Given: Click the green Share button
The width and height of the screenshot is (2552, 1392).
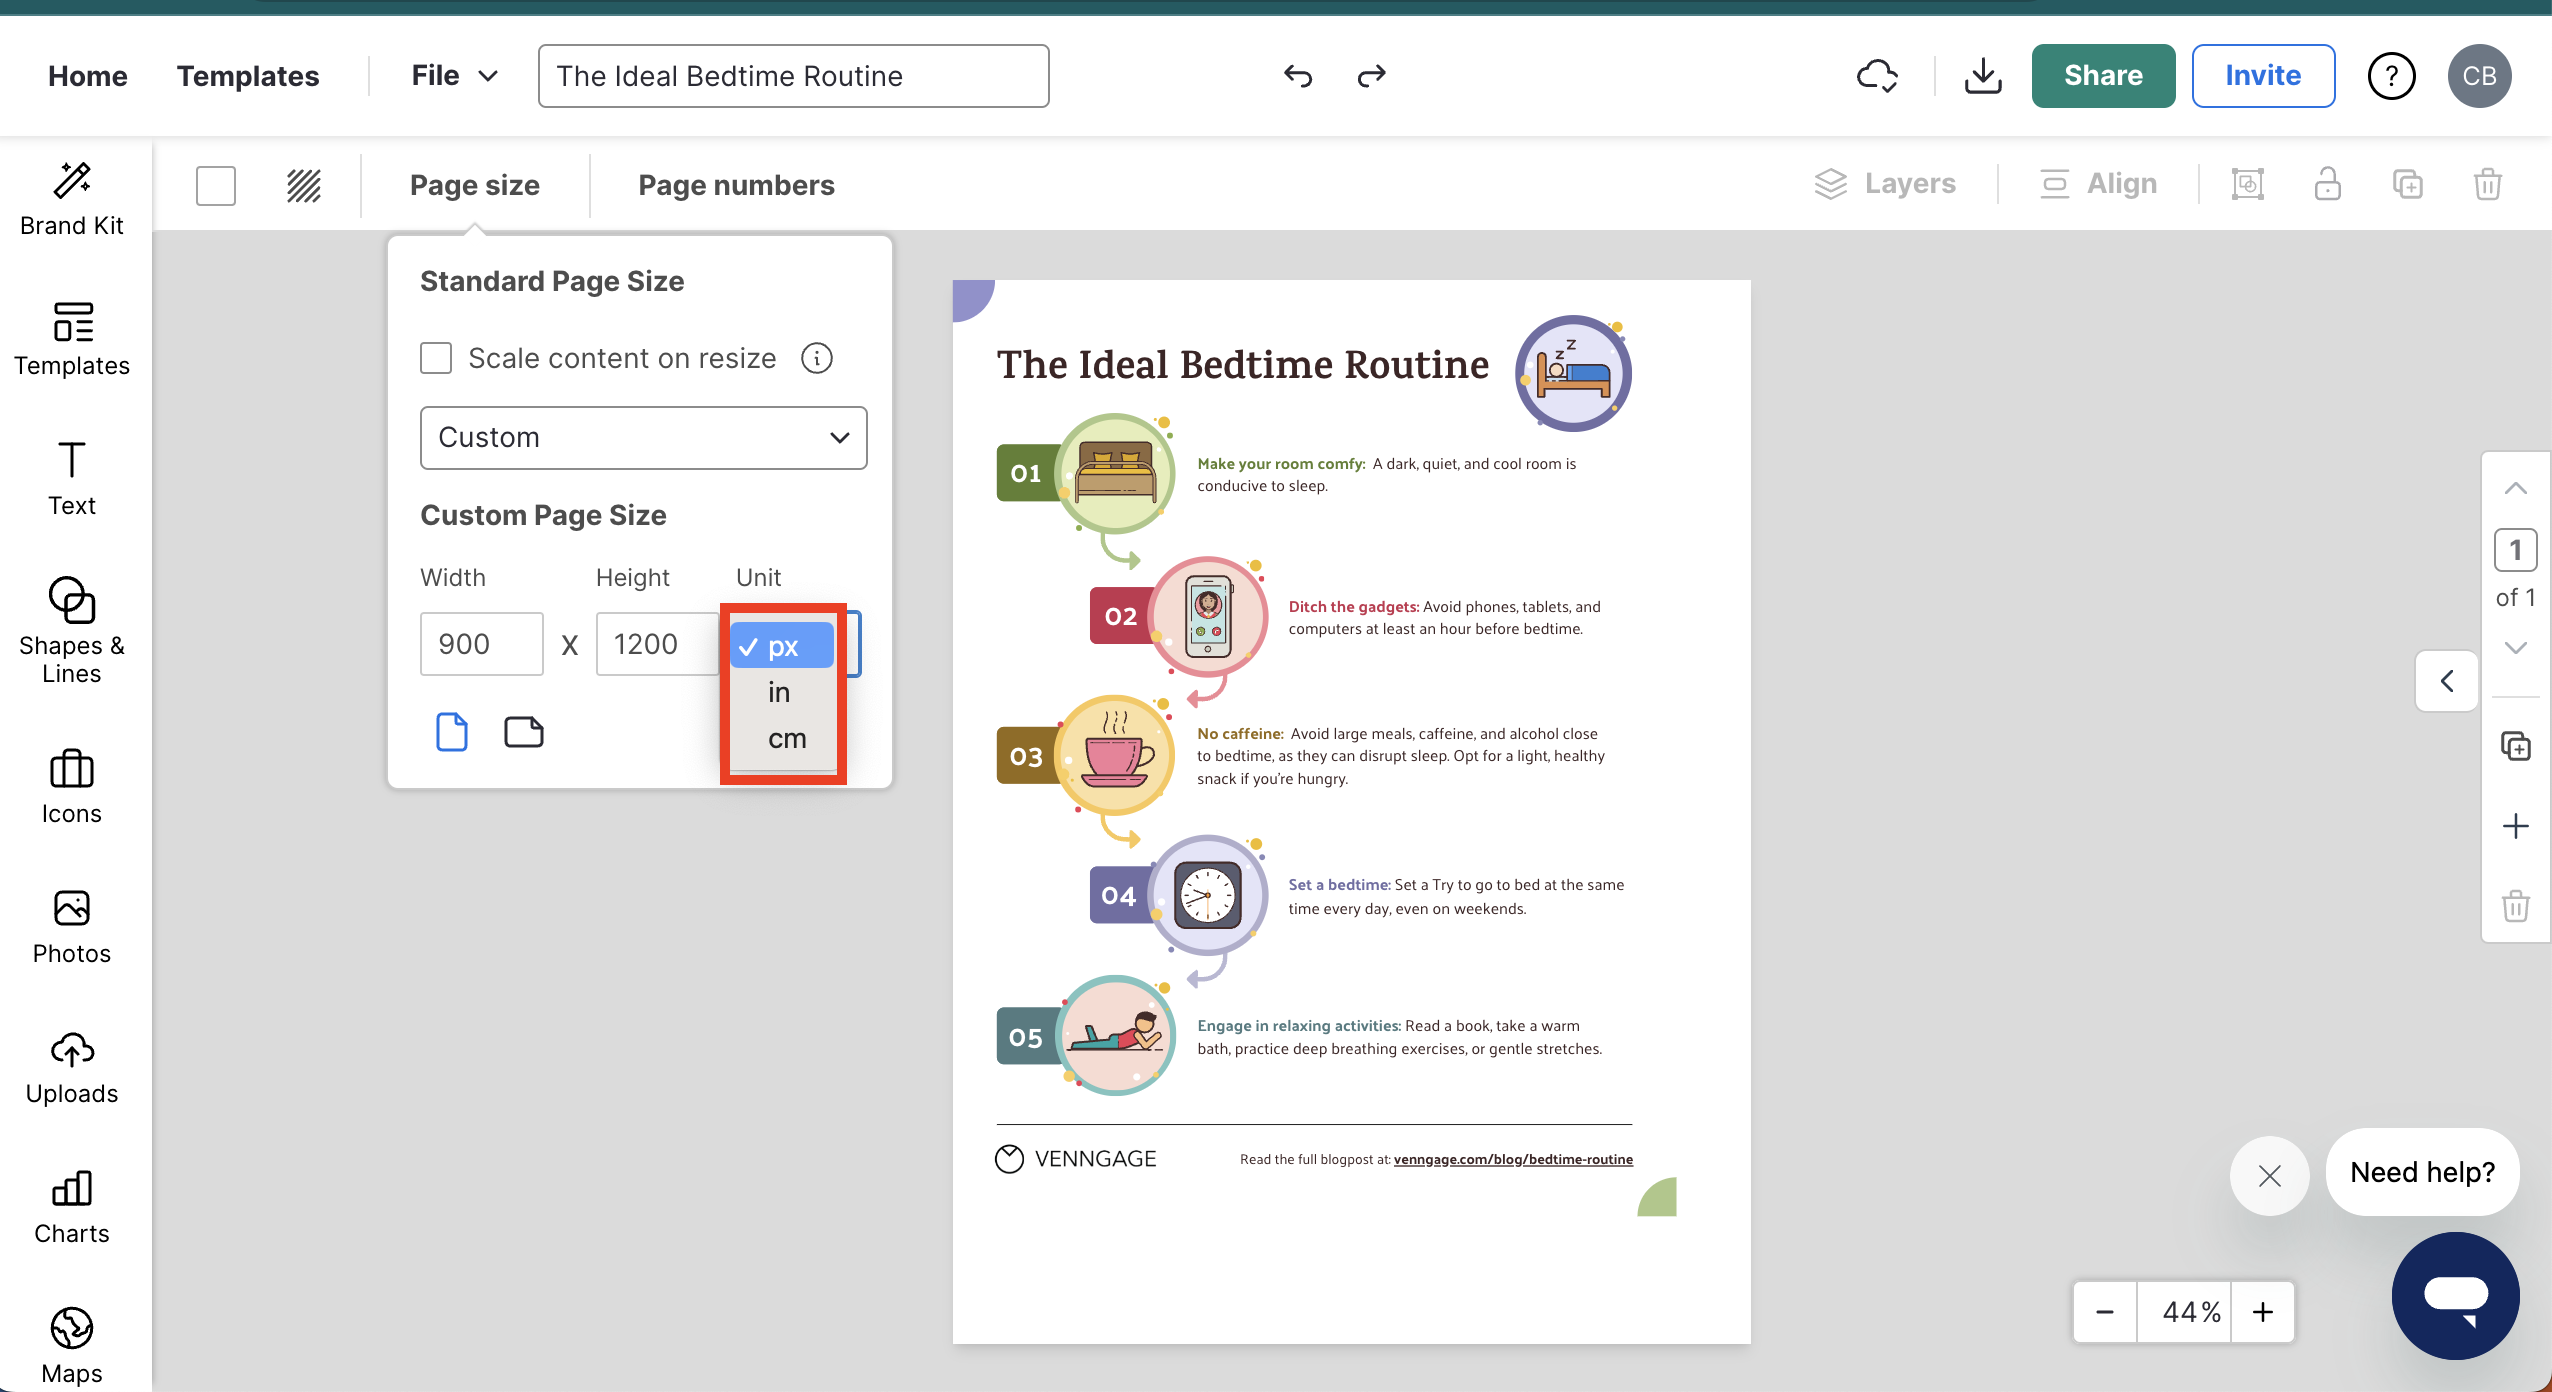Looking at the screenshot, I should (2103, 76).
